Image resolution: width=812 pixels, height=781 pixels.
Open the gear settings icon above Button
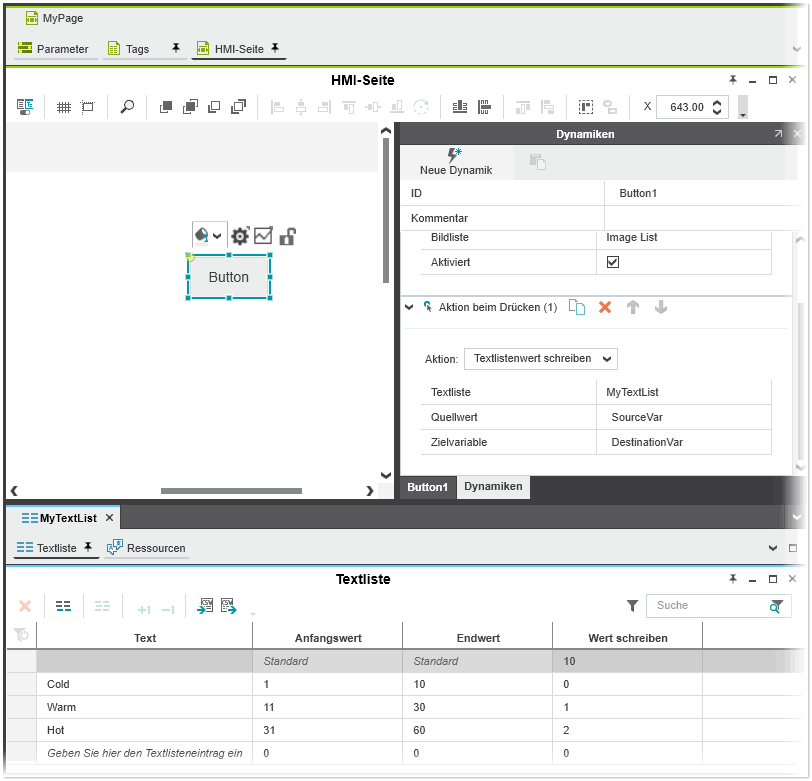click(x=240, y=236)
